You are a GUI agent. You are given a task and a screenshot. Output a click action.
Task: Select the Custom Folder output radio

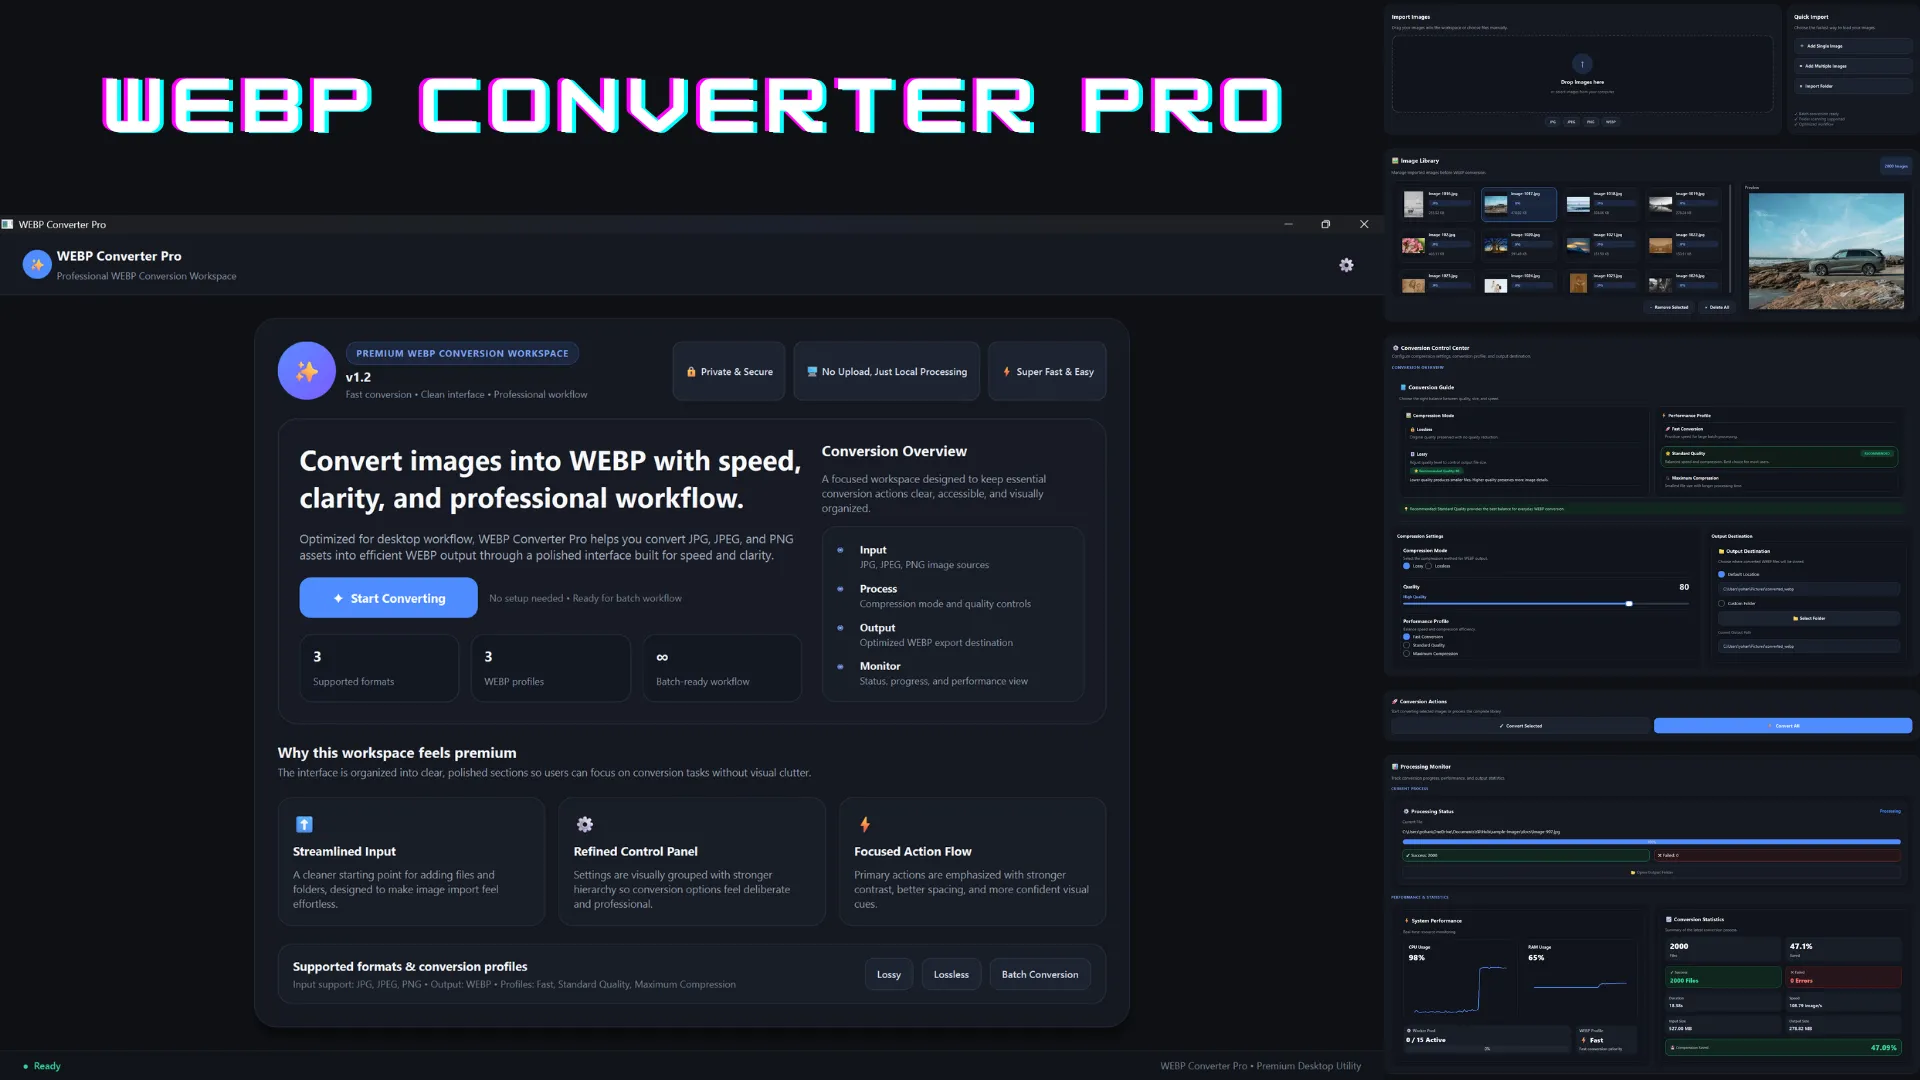[x=1721, y=603]
